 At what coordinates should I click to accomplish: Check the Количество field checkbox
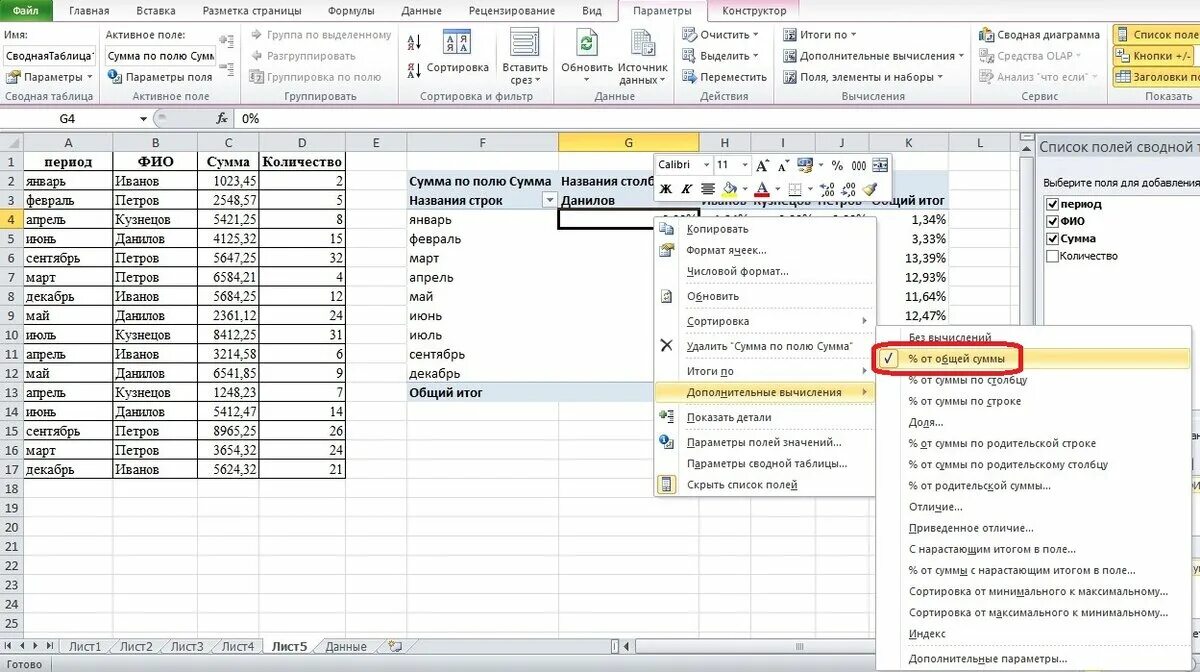point(1051,256)
